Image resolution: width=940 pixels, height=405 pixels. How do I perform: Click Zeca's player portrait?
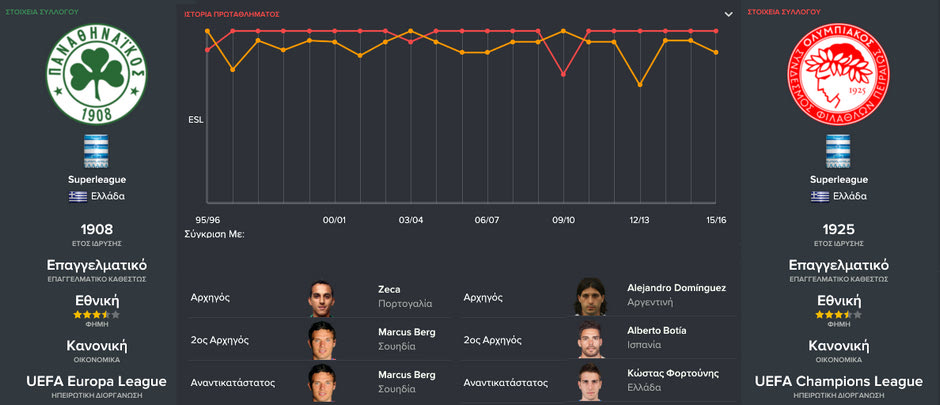(x=322, y=297)
